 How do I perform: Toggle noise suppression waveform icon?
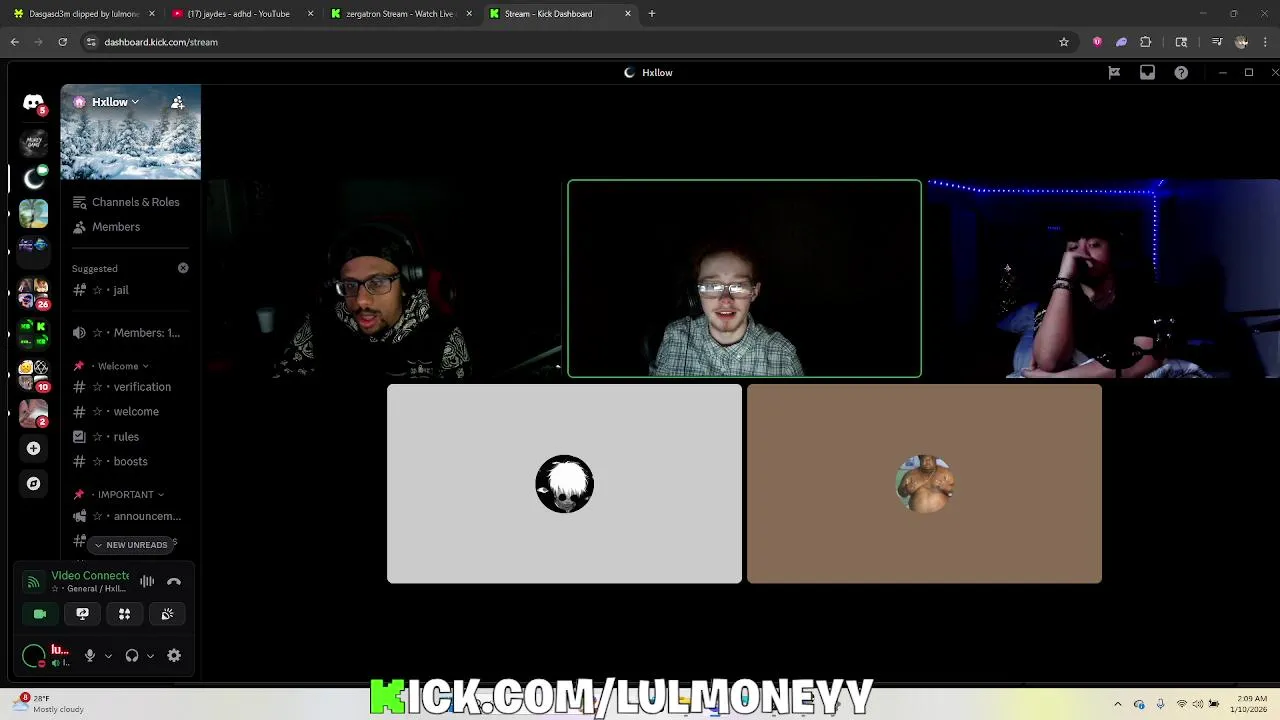point(147,581)
